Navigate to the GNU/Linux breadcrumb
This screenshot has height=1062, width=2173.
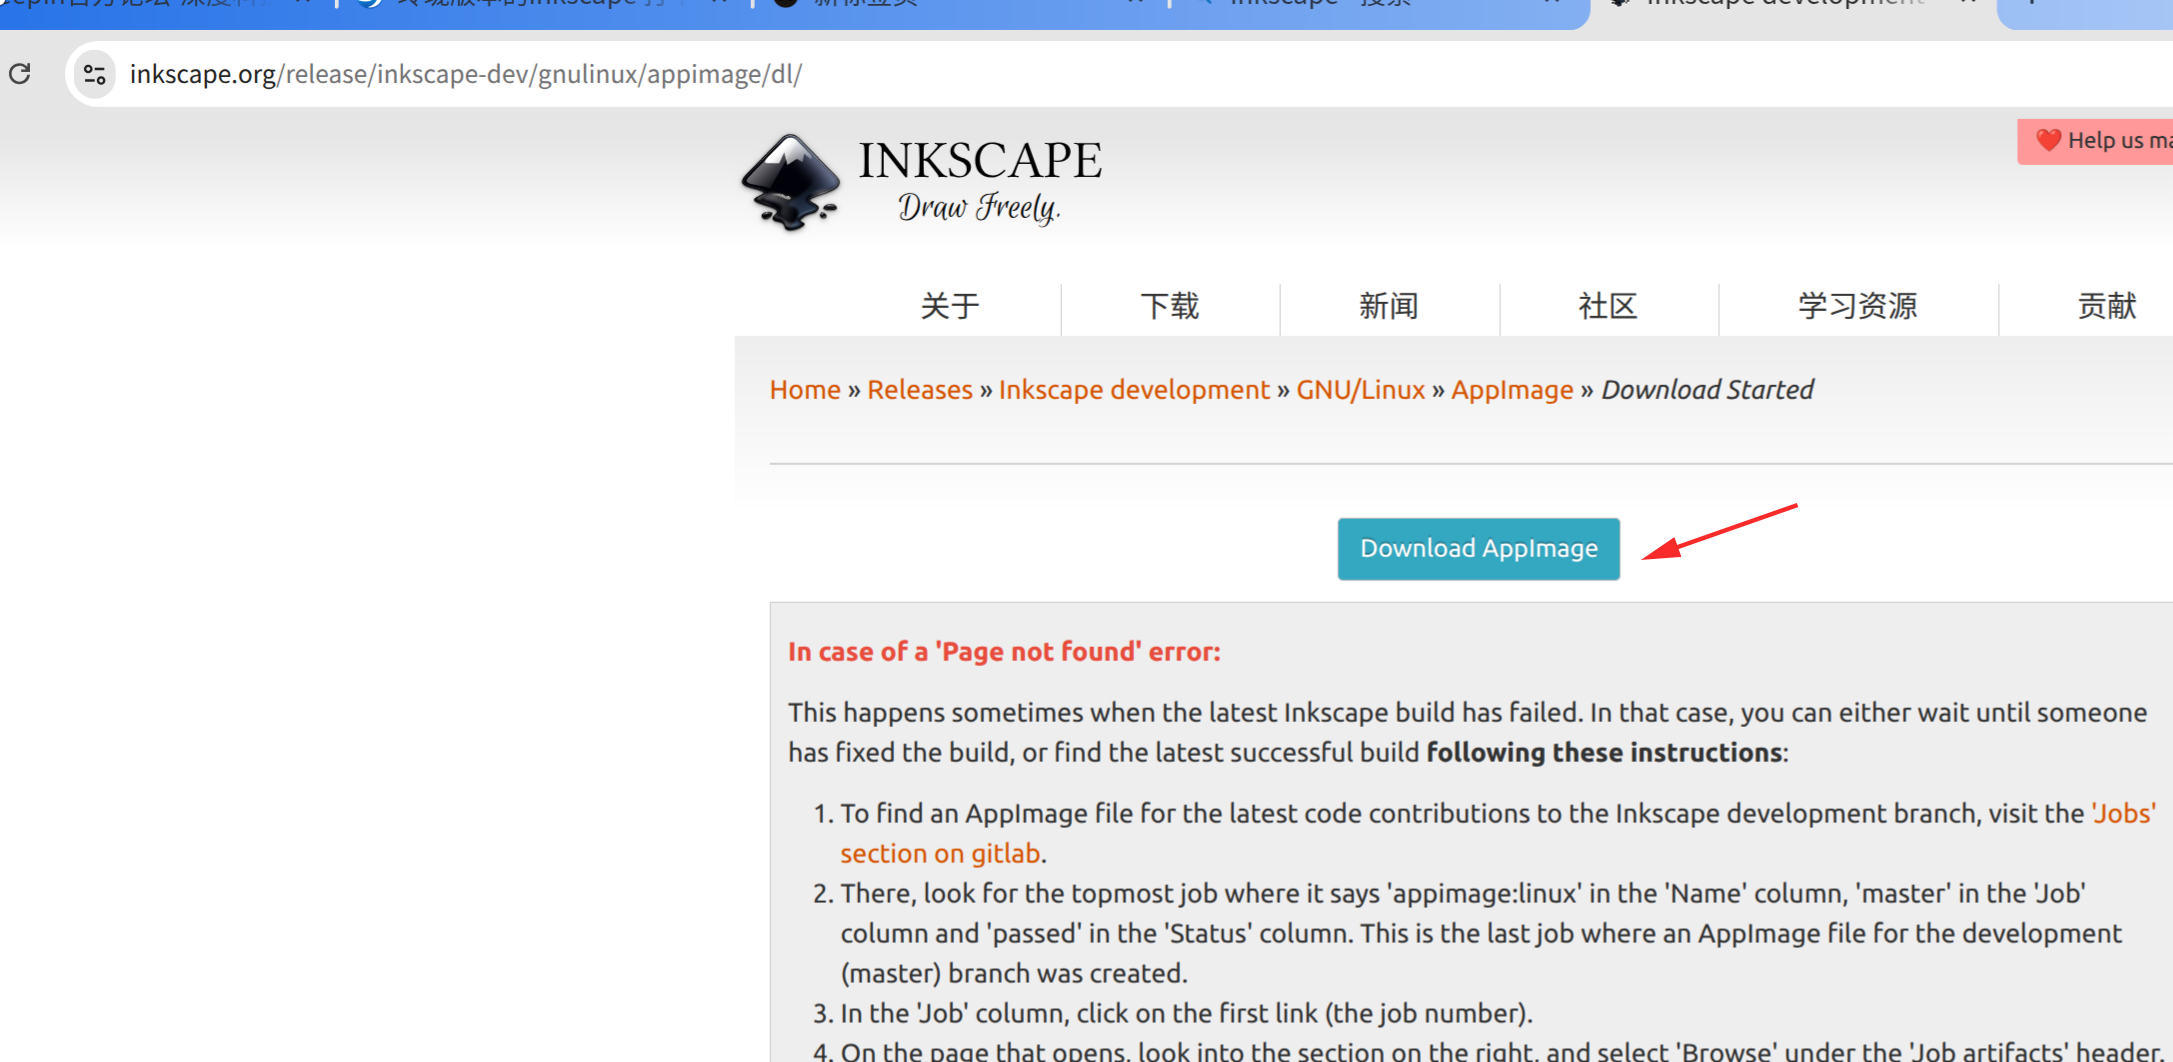pyautogui.click(x=1361, y=390)
